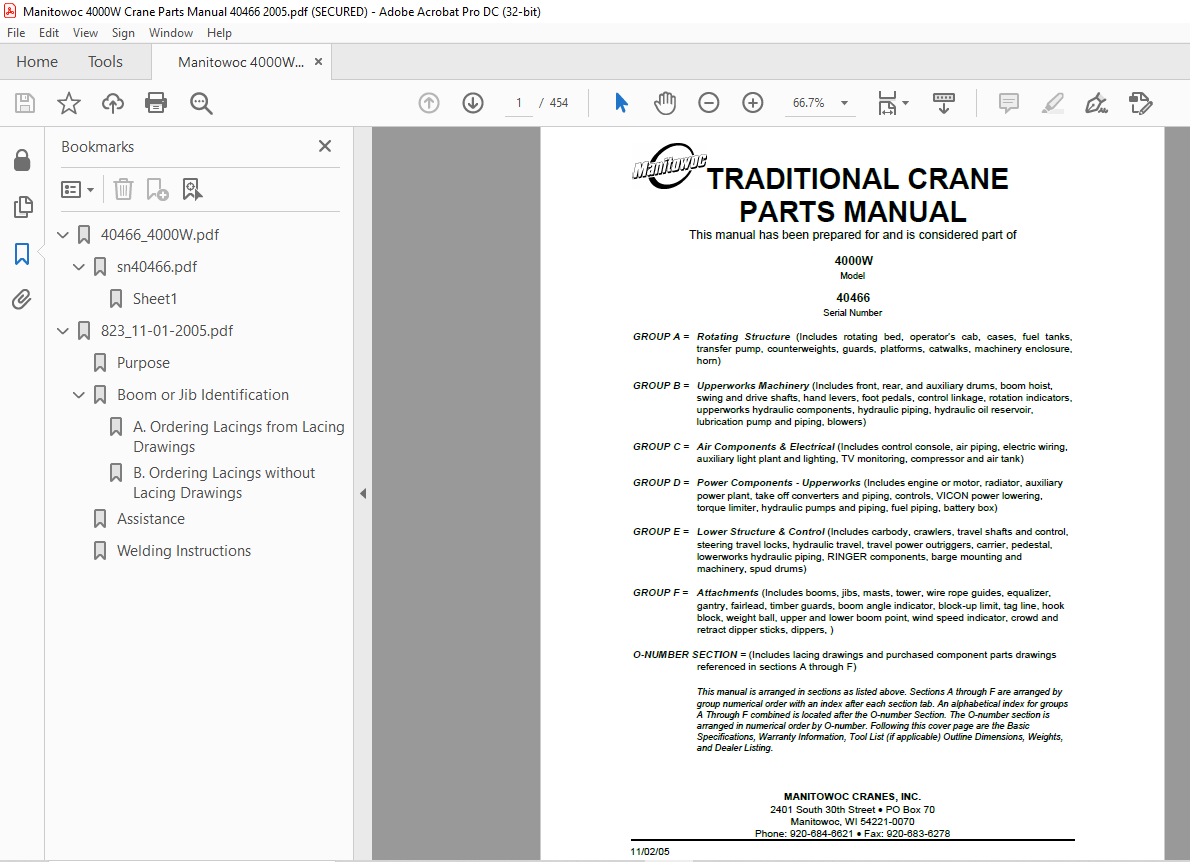Screen dimensions: 1190x862
Task: Collapse the sn40466.pdf bookmark
Action: (x=79, y=267)
